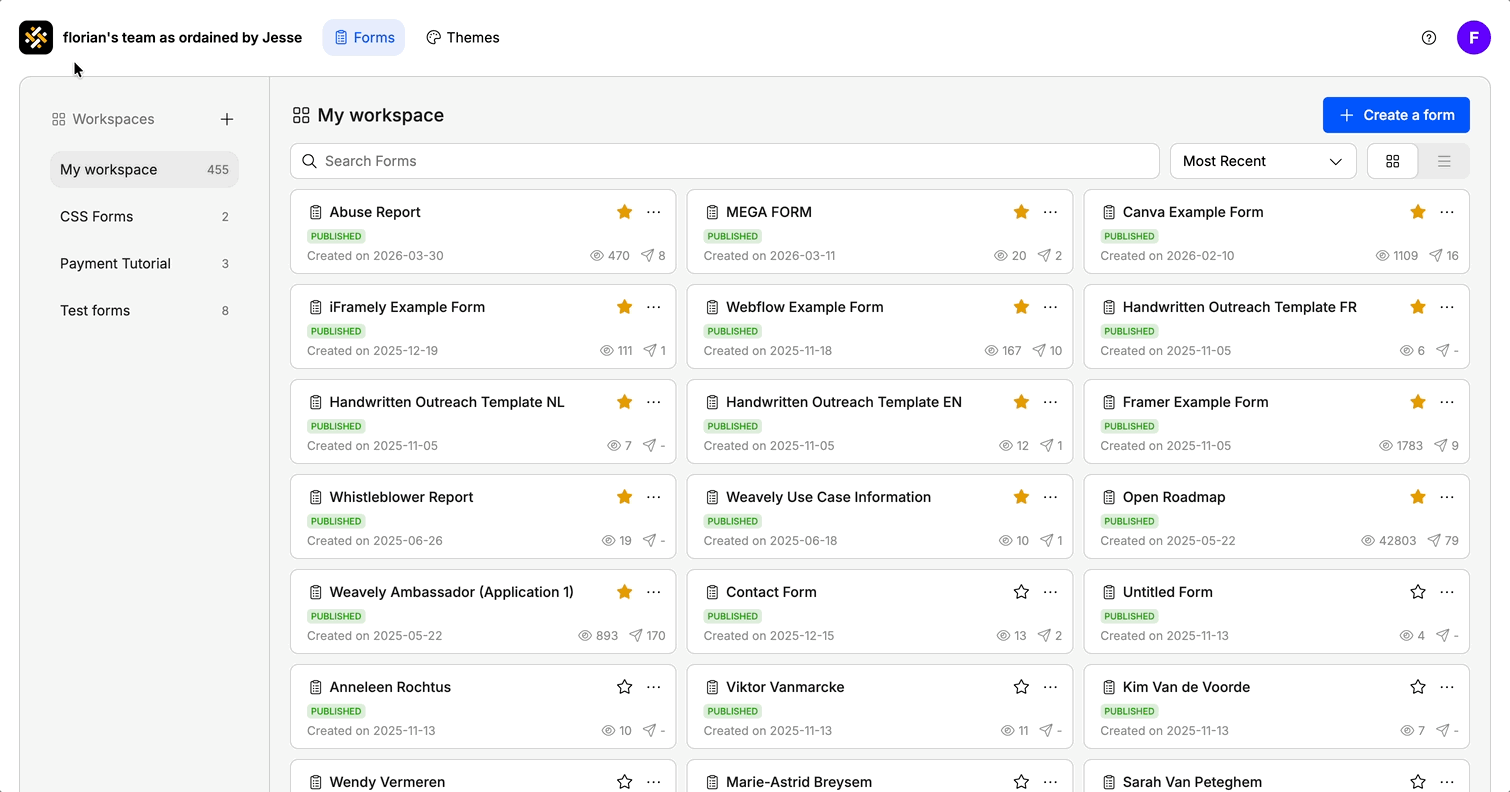Viewport: 1510px width, 792px height.
Task: Open more options for Framer Example Form
Action: click(1447, 402)
